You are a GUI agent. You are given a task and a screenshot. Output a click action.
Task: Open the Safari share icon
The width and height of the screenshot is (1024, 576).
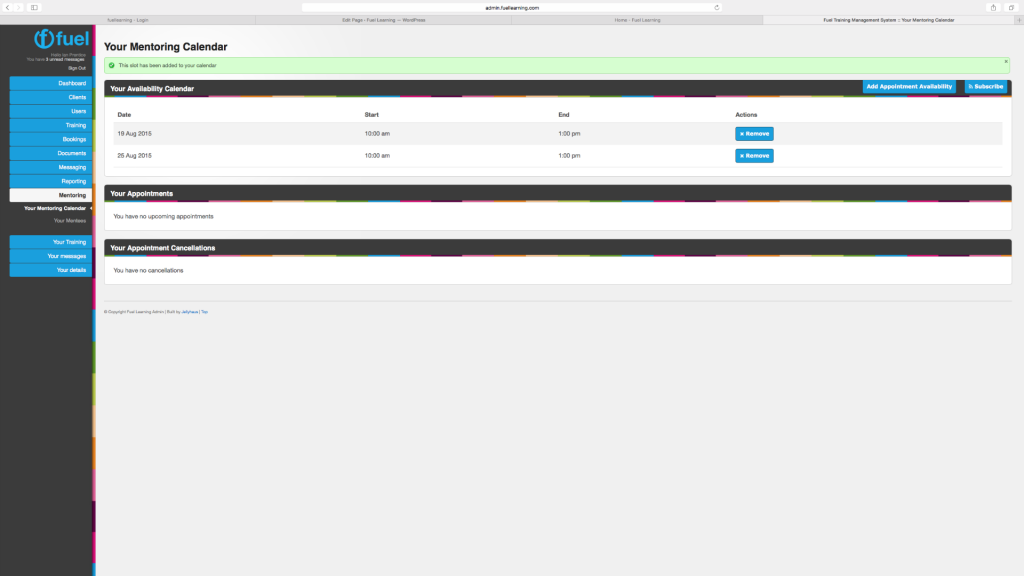[993, 7]
